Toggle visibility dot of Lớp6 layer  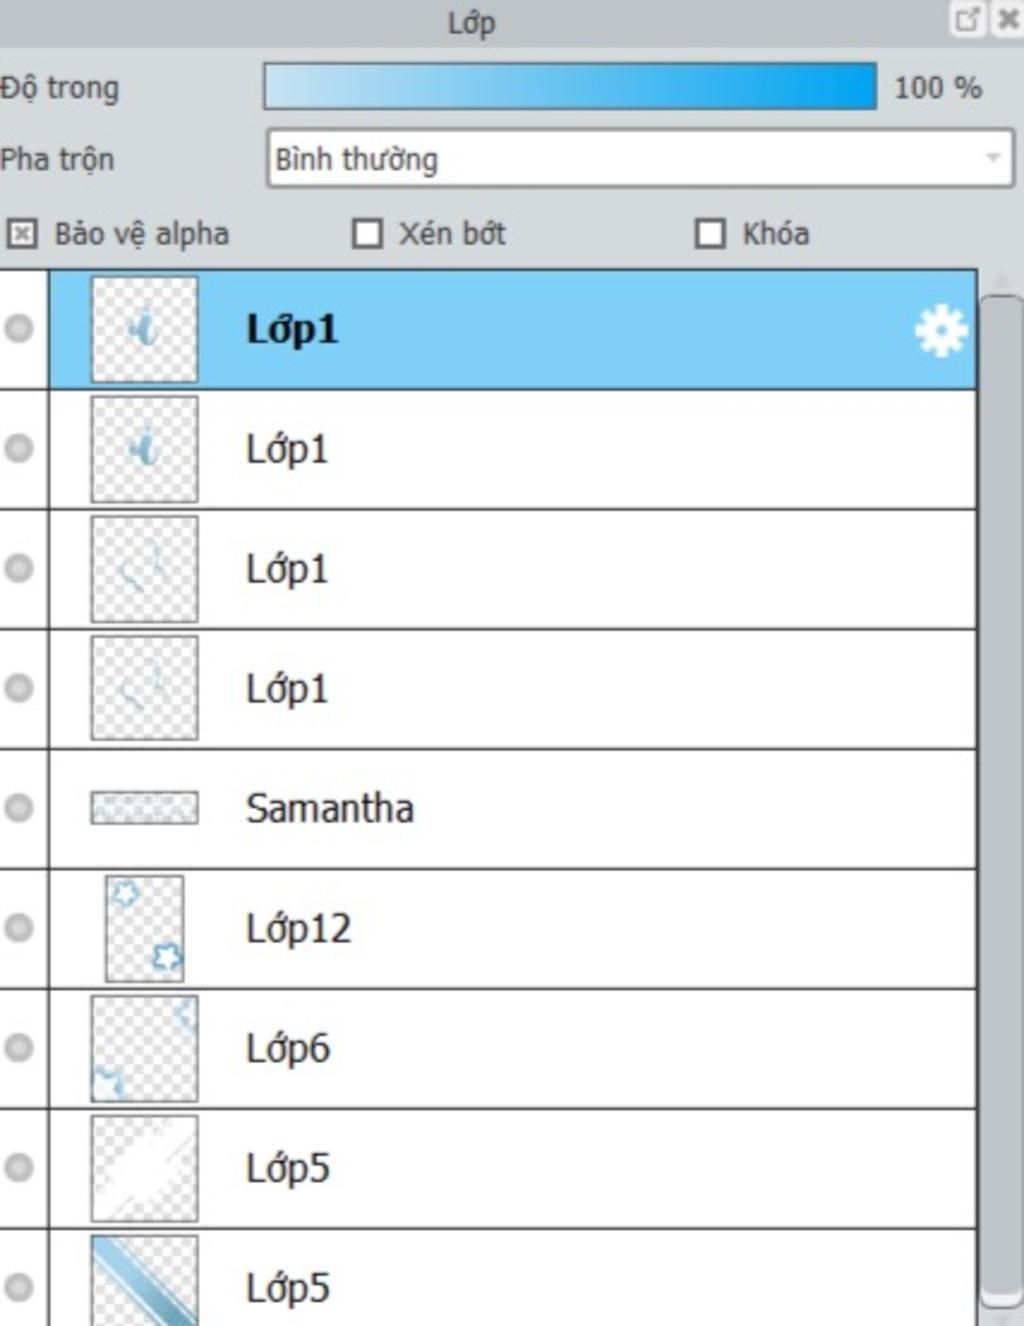[19, 1048]
